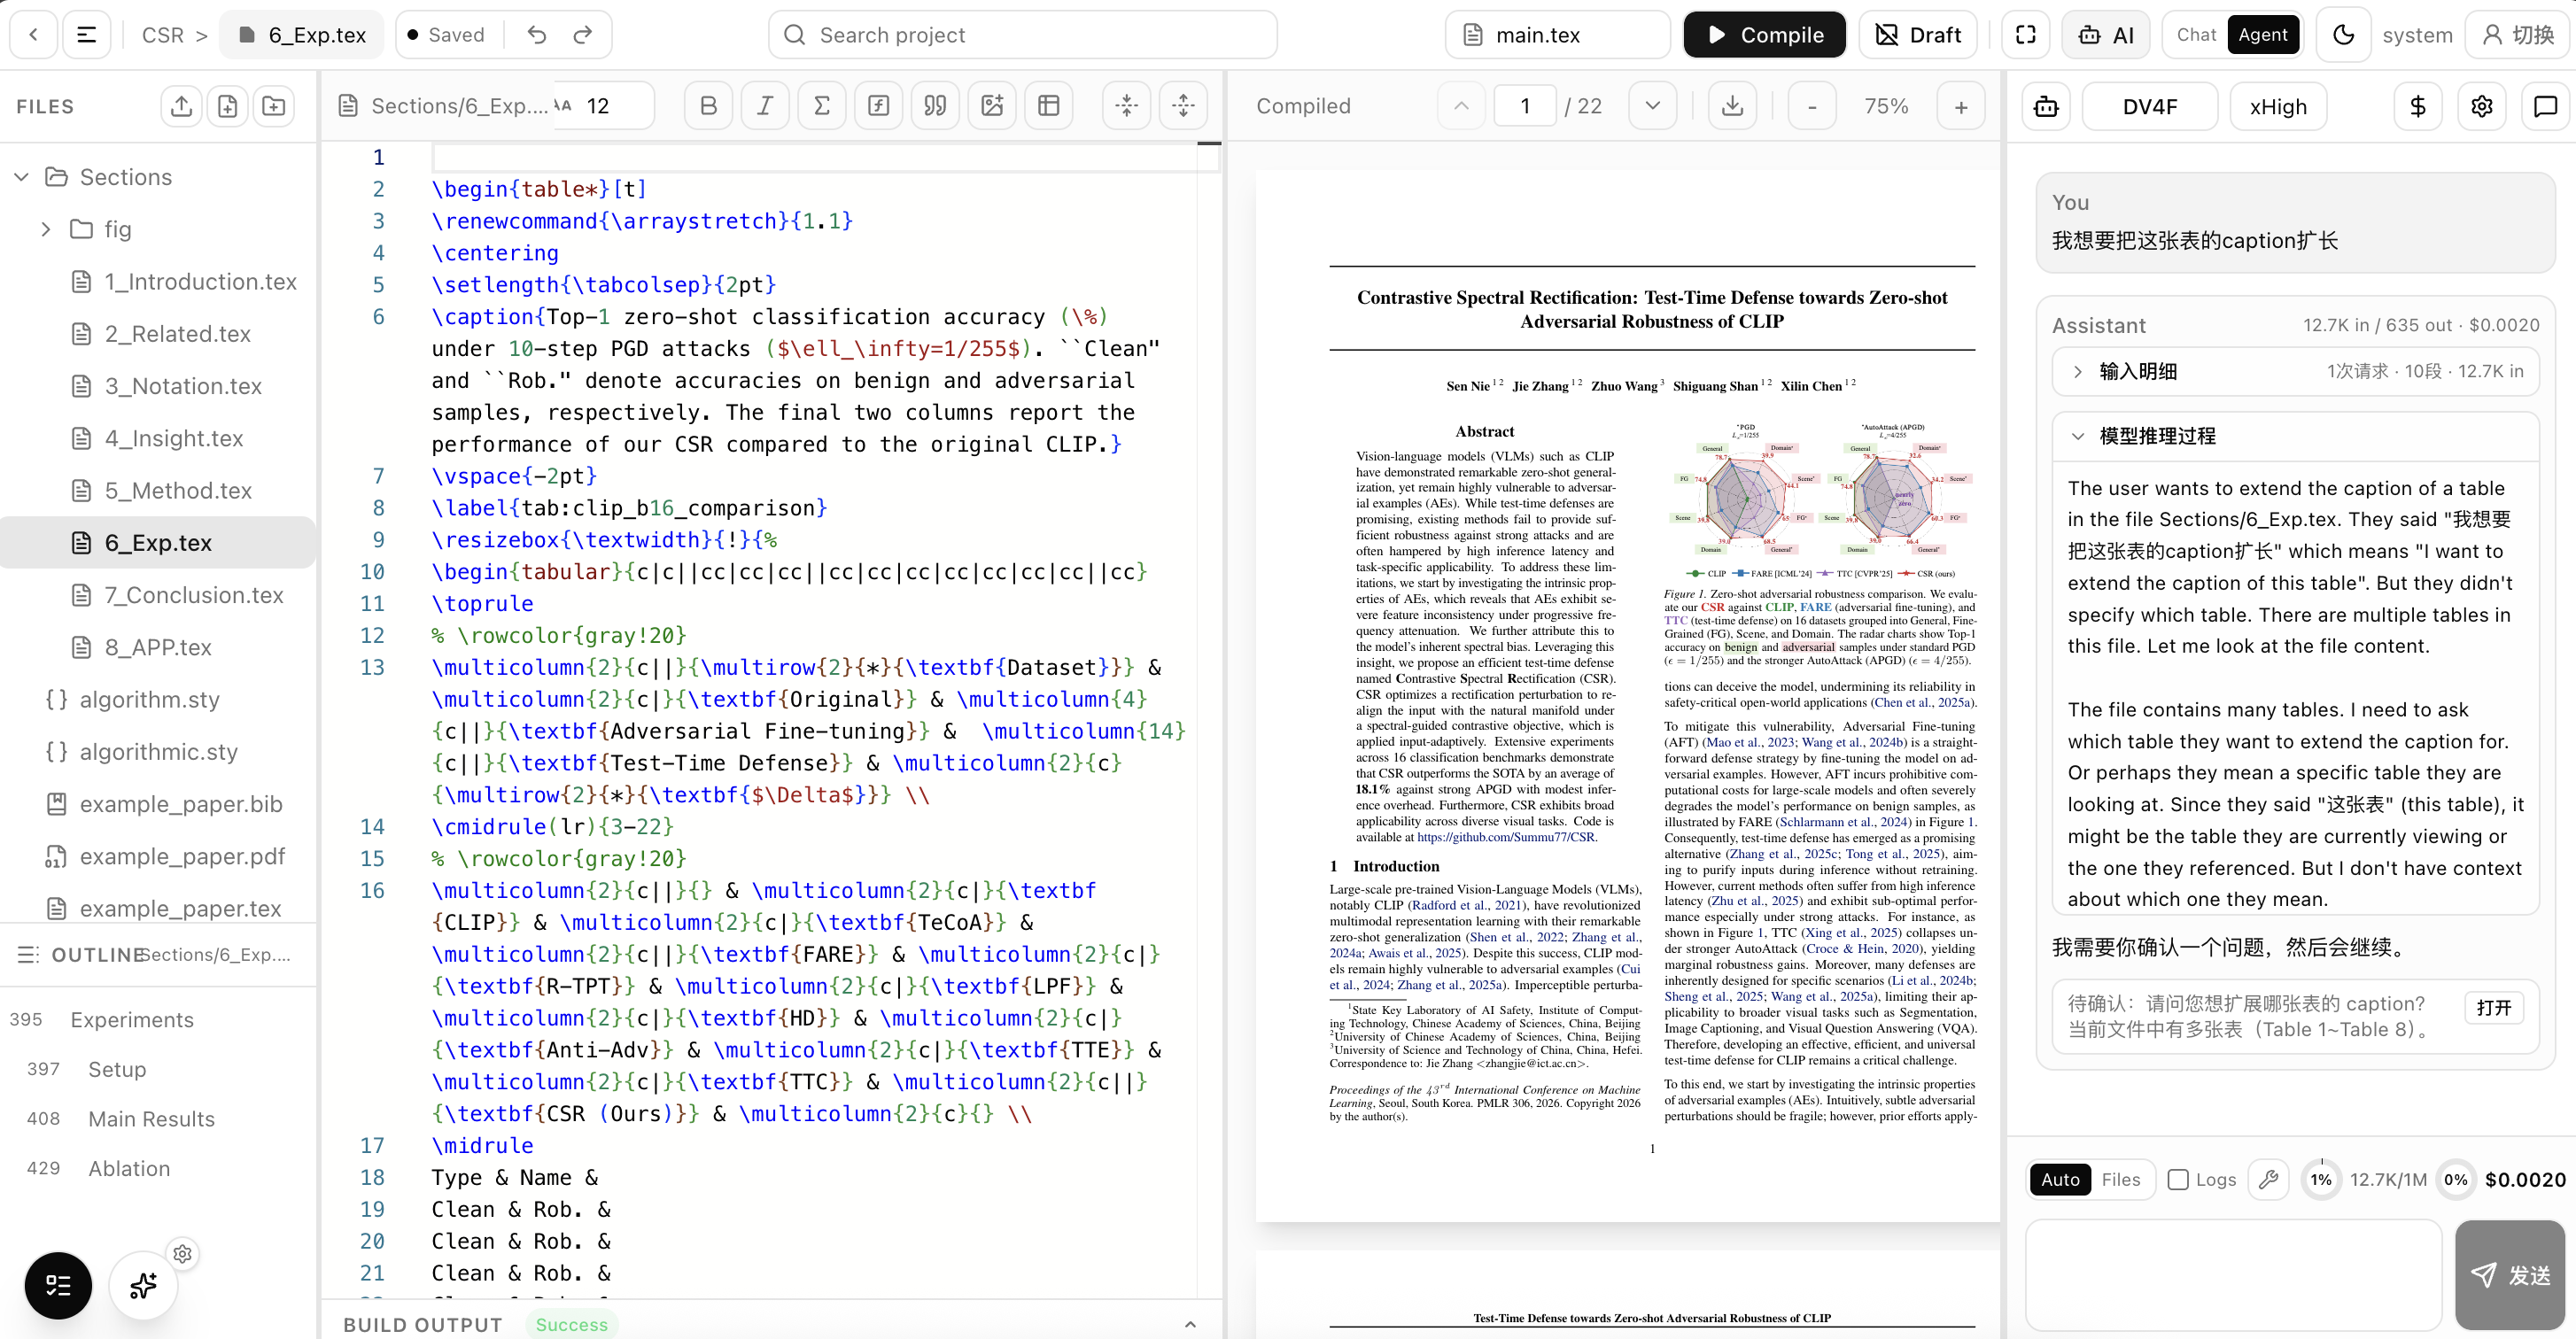Image resolution: width=2576 pixels, height=1339 pixels.
Task: Open the agent robot icon
Action: click(2046, 106)
